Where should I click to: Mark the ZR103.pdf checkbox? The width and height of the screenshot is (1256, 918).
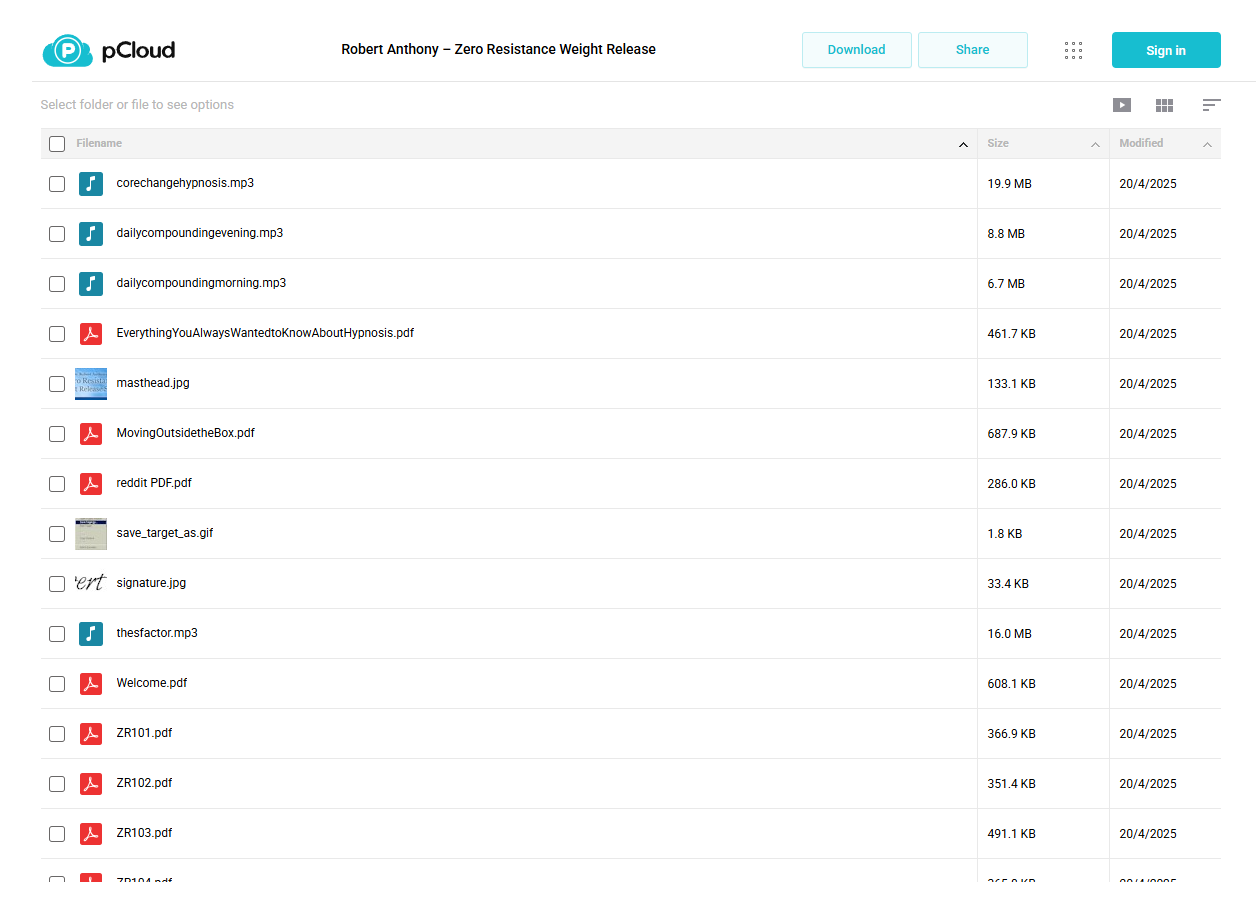click(x=57, y=834)
